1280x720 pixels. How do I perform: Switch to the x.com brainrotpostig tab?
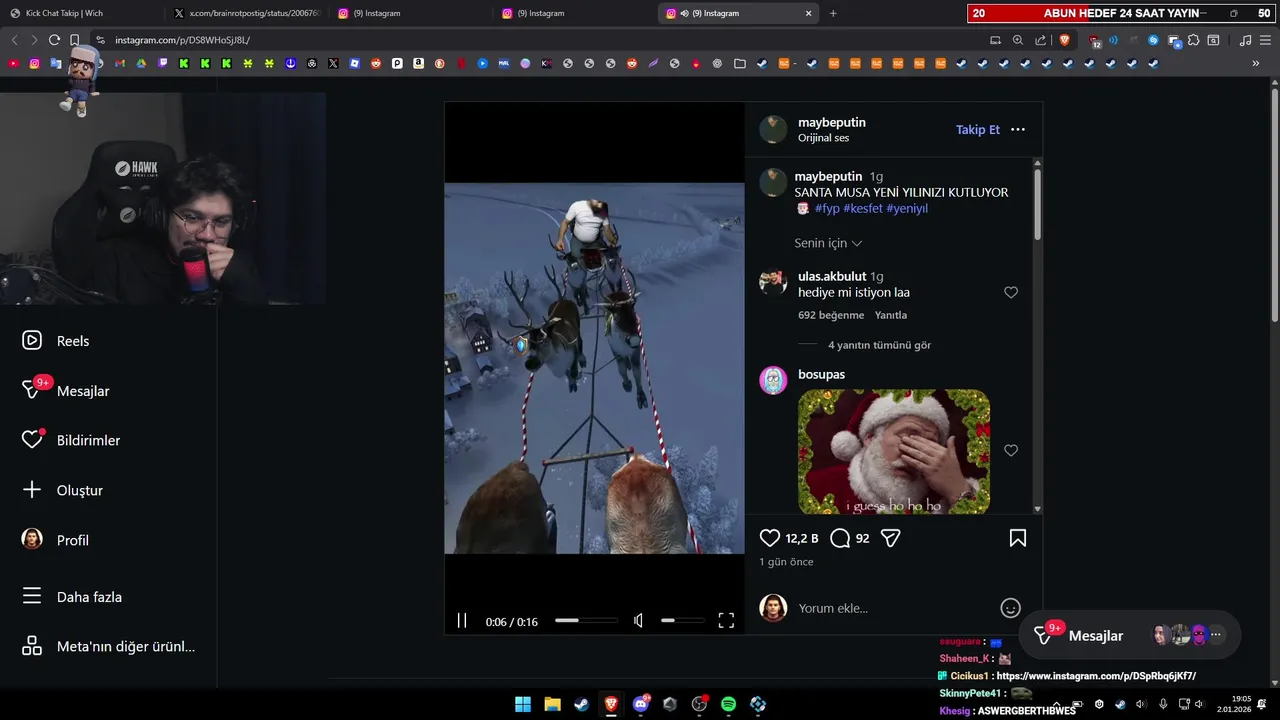click(x=246, y=13)
